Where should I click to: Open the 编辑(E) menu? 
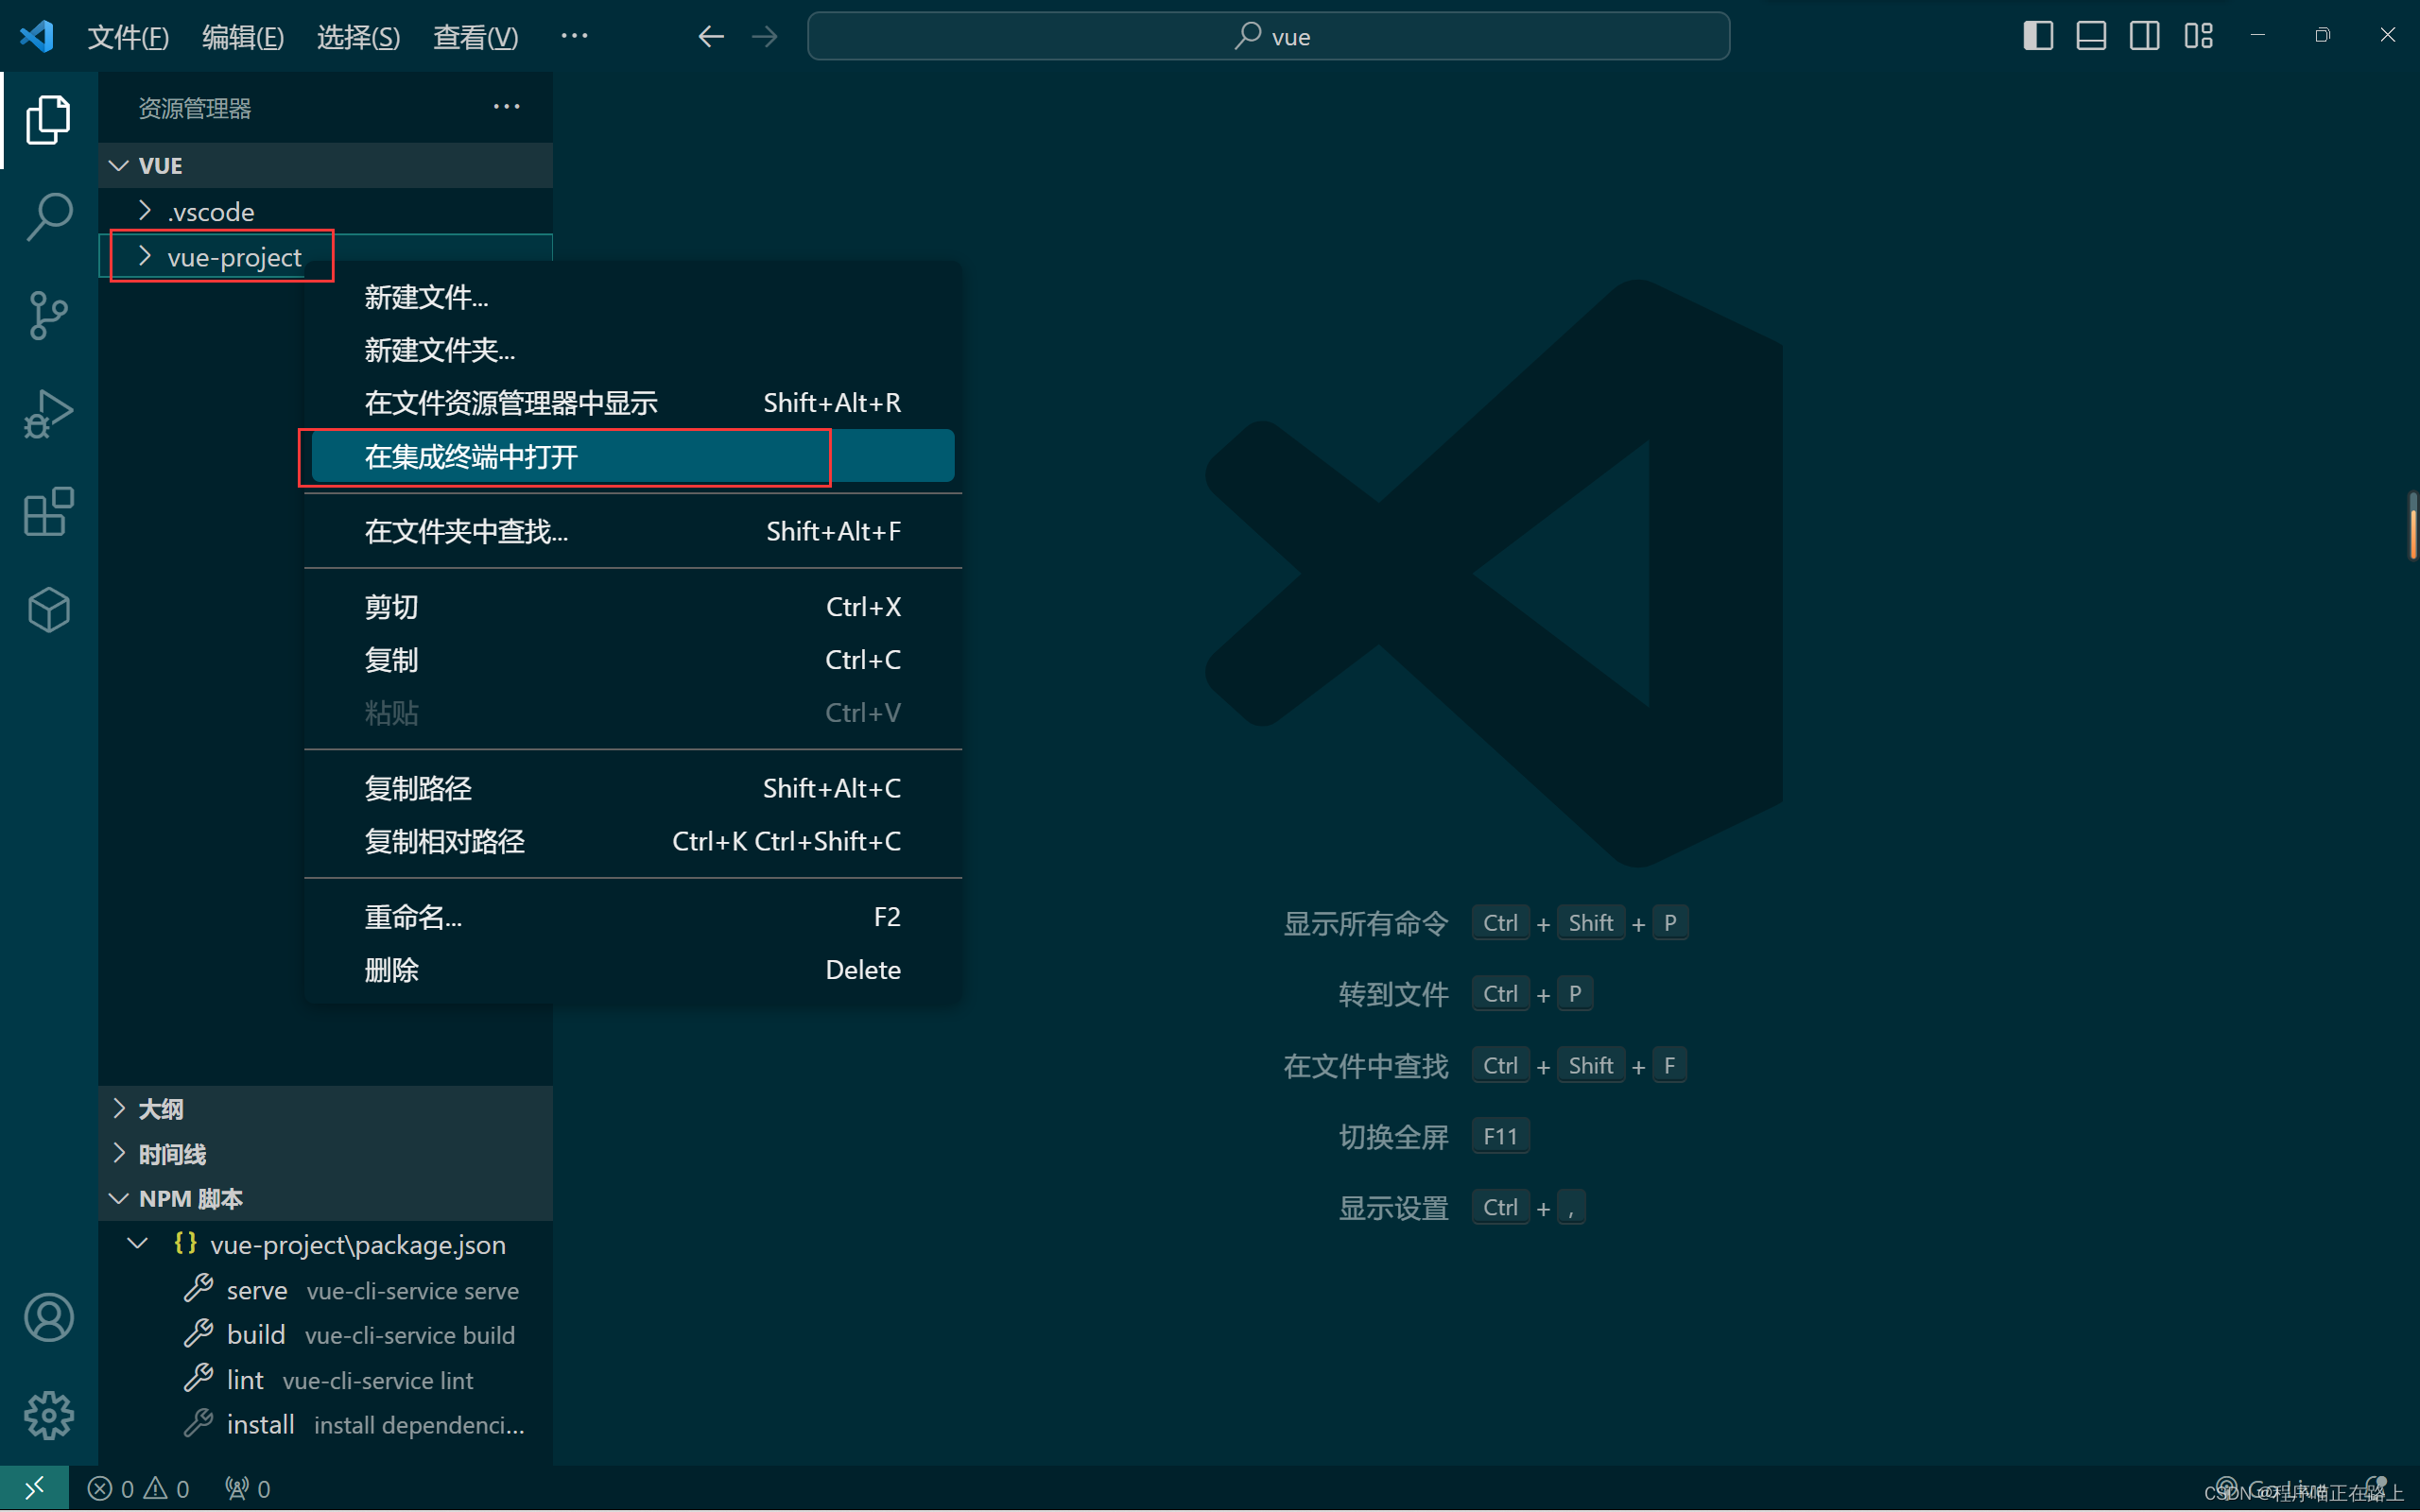coord(243,37)
